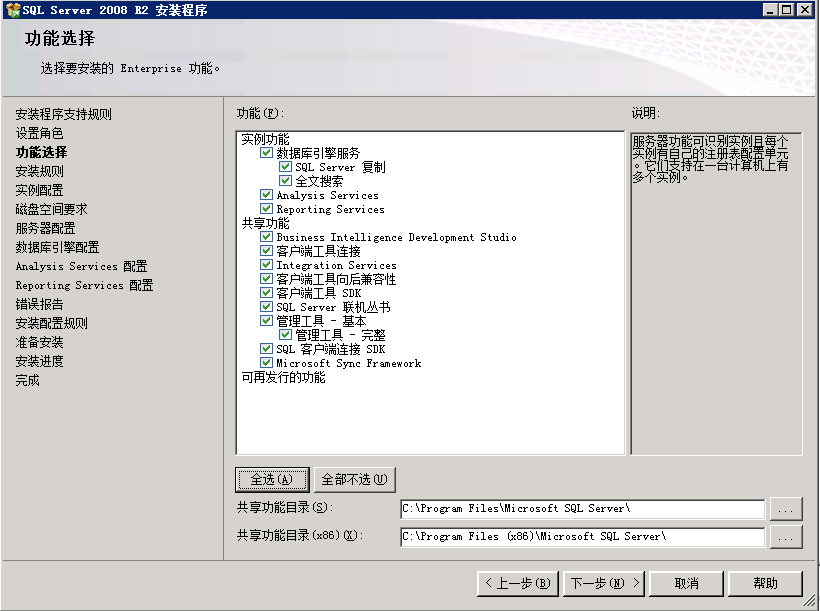820x611 pixels.
Task: Toggle the Integration Services checkbox
Action: (266, 266)
